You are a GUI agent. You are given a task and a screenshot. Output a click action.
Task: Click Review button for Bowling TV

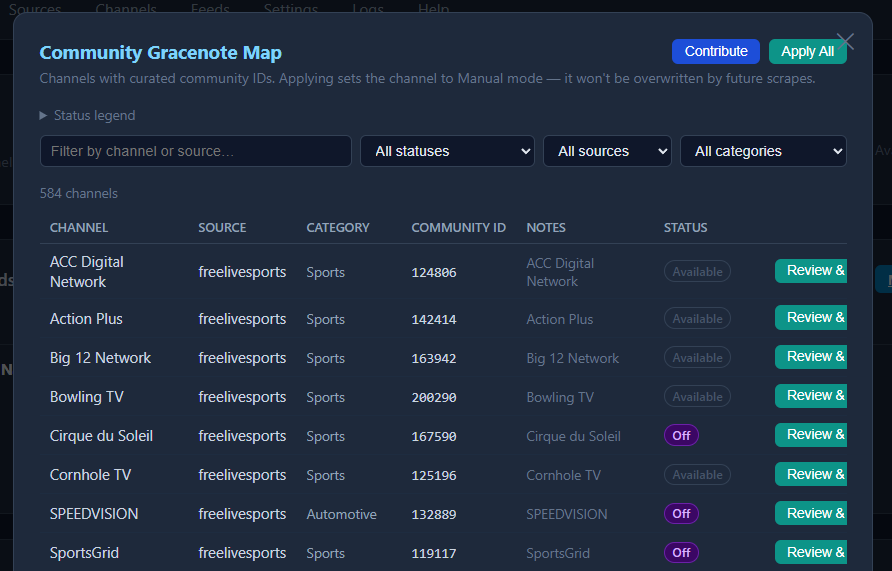811,396
